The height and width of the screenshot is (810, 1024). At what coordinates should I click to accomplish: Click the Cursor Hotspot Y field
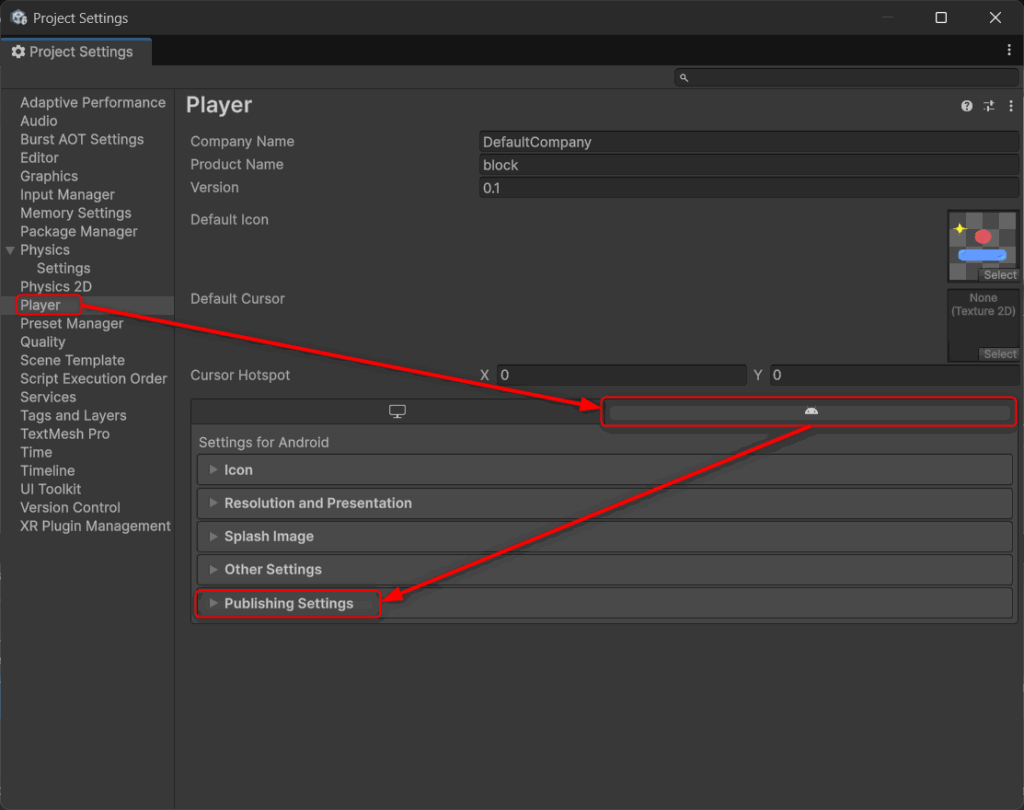point(894,375)
